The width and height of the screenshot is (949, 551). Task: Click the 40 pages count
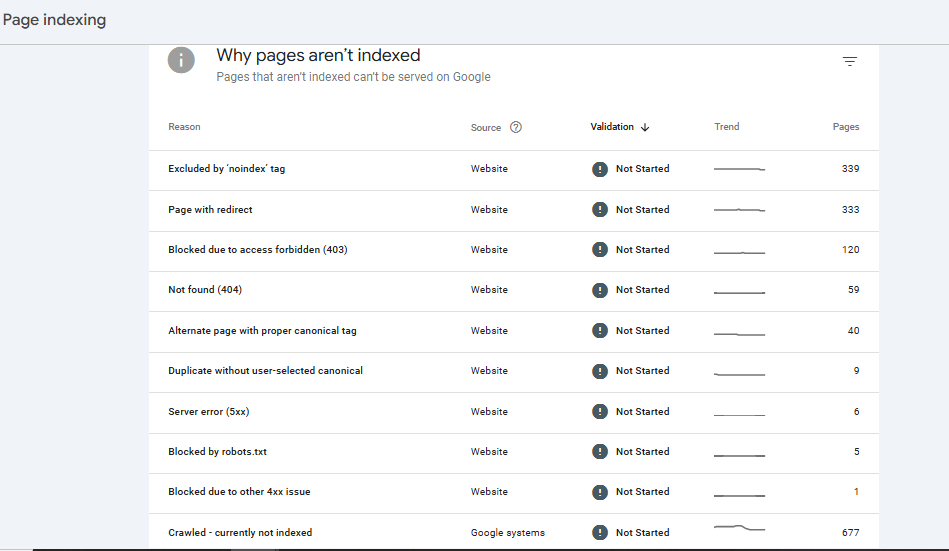[x=853, y=331]
